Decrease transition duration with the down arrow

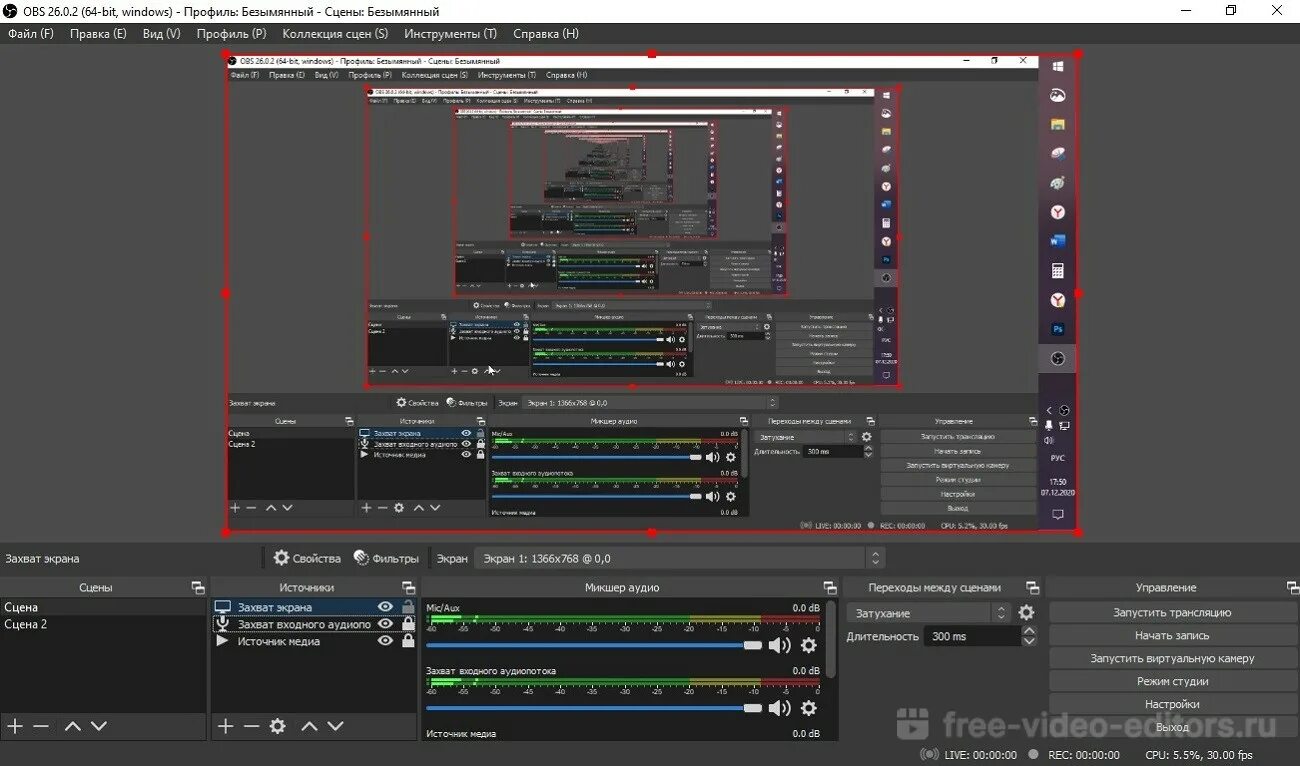[x=1029, y=641]
